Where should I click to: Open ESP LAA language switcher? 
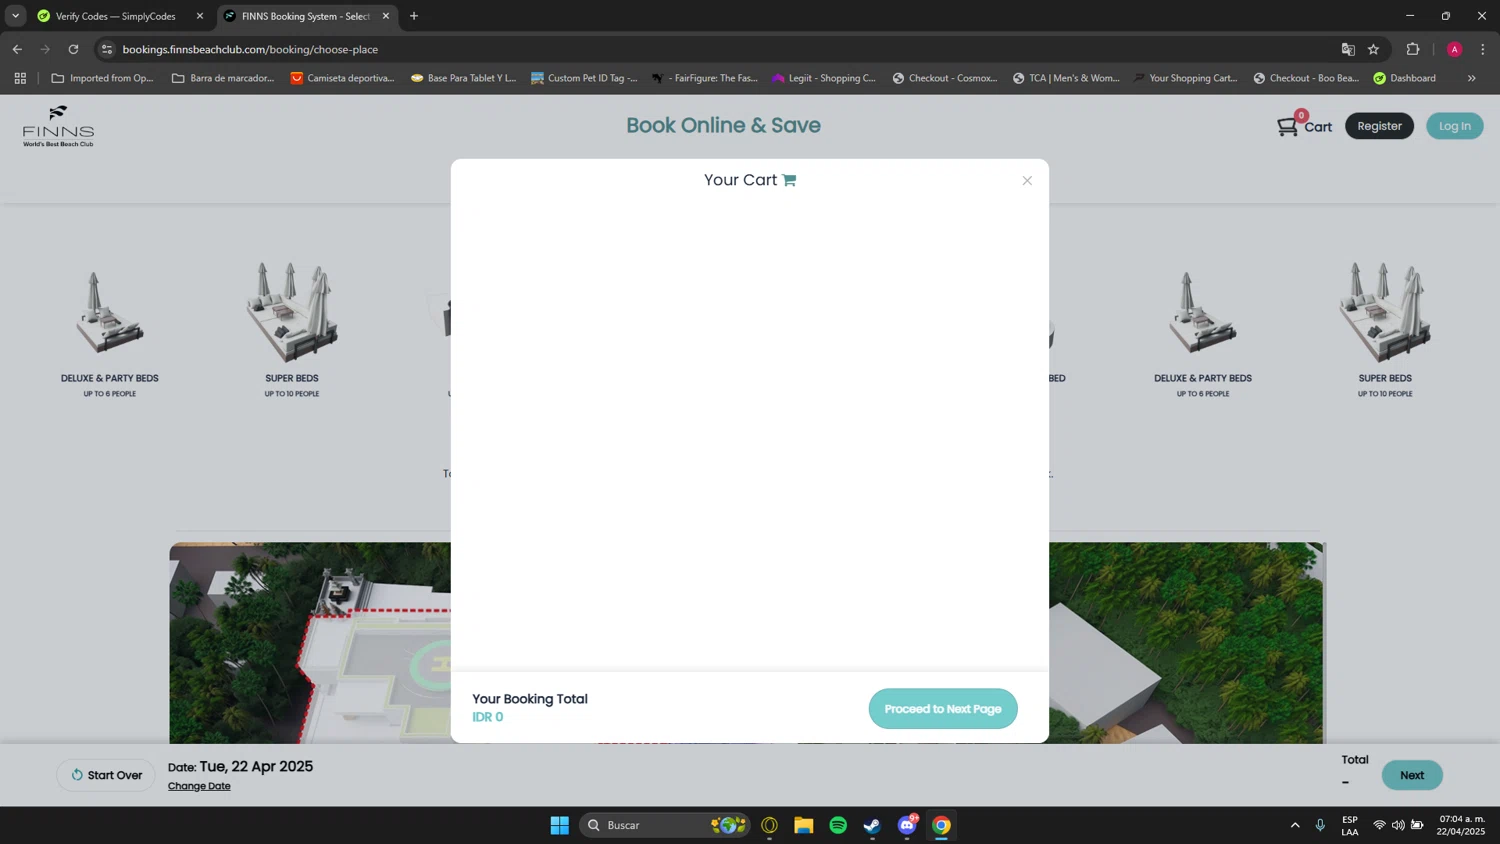1350,825
